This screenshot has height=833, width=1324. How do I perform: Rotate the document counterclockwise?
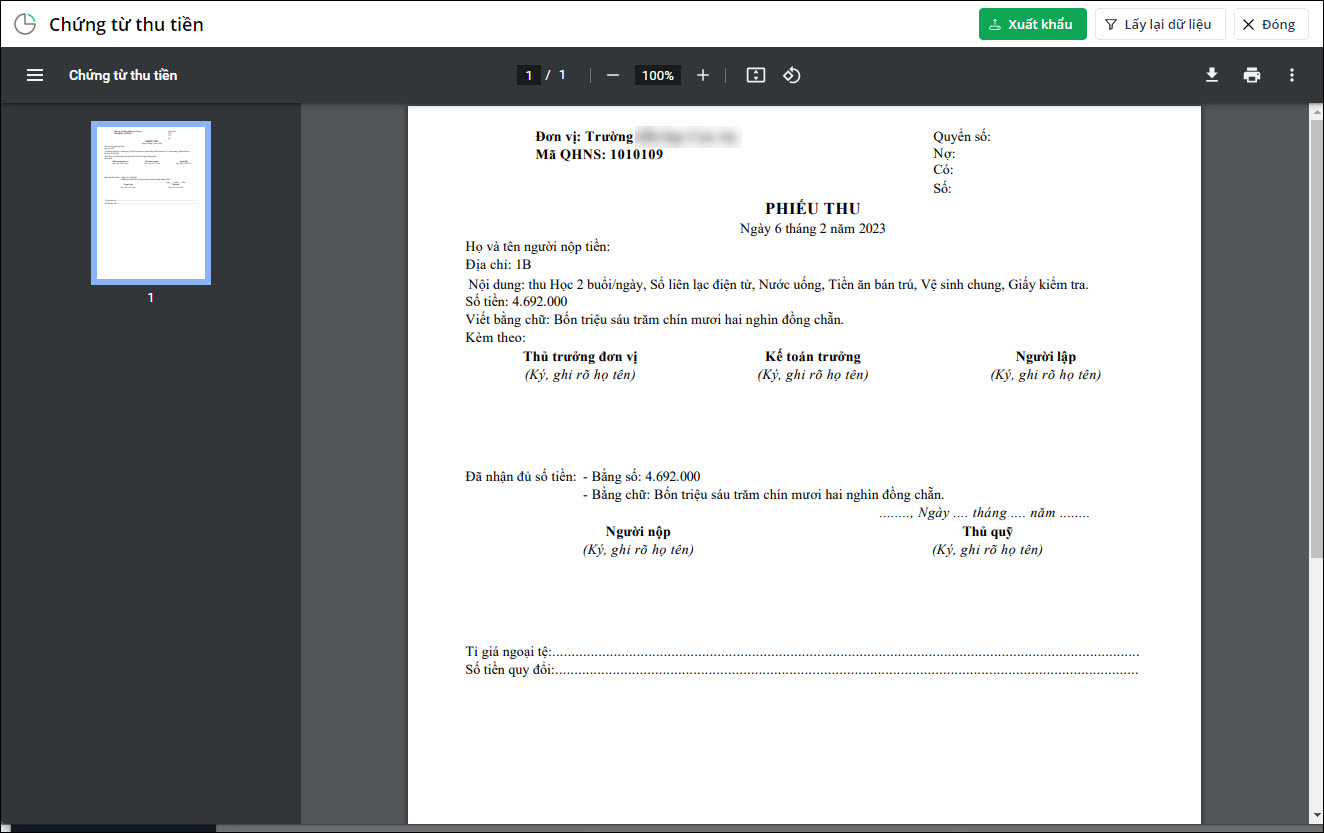tap(792, 75)
